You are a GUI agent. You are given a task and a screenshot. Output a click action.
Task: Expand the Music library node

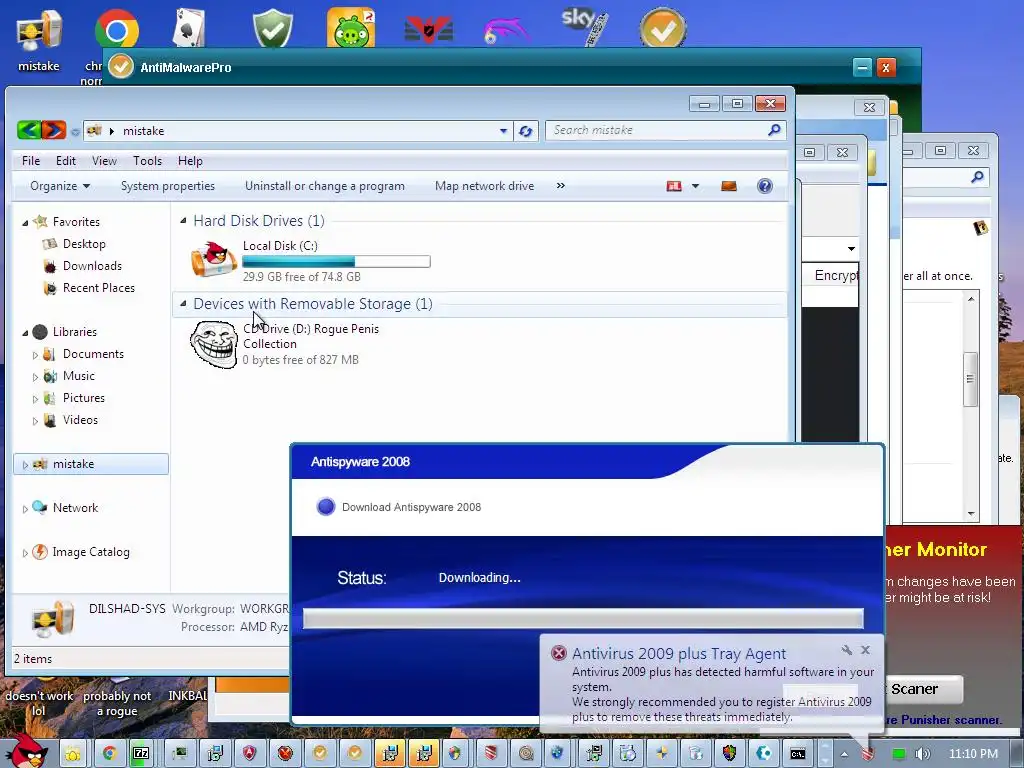[35, 377]
